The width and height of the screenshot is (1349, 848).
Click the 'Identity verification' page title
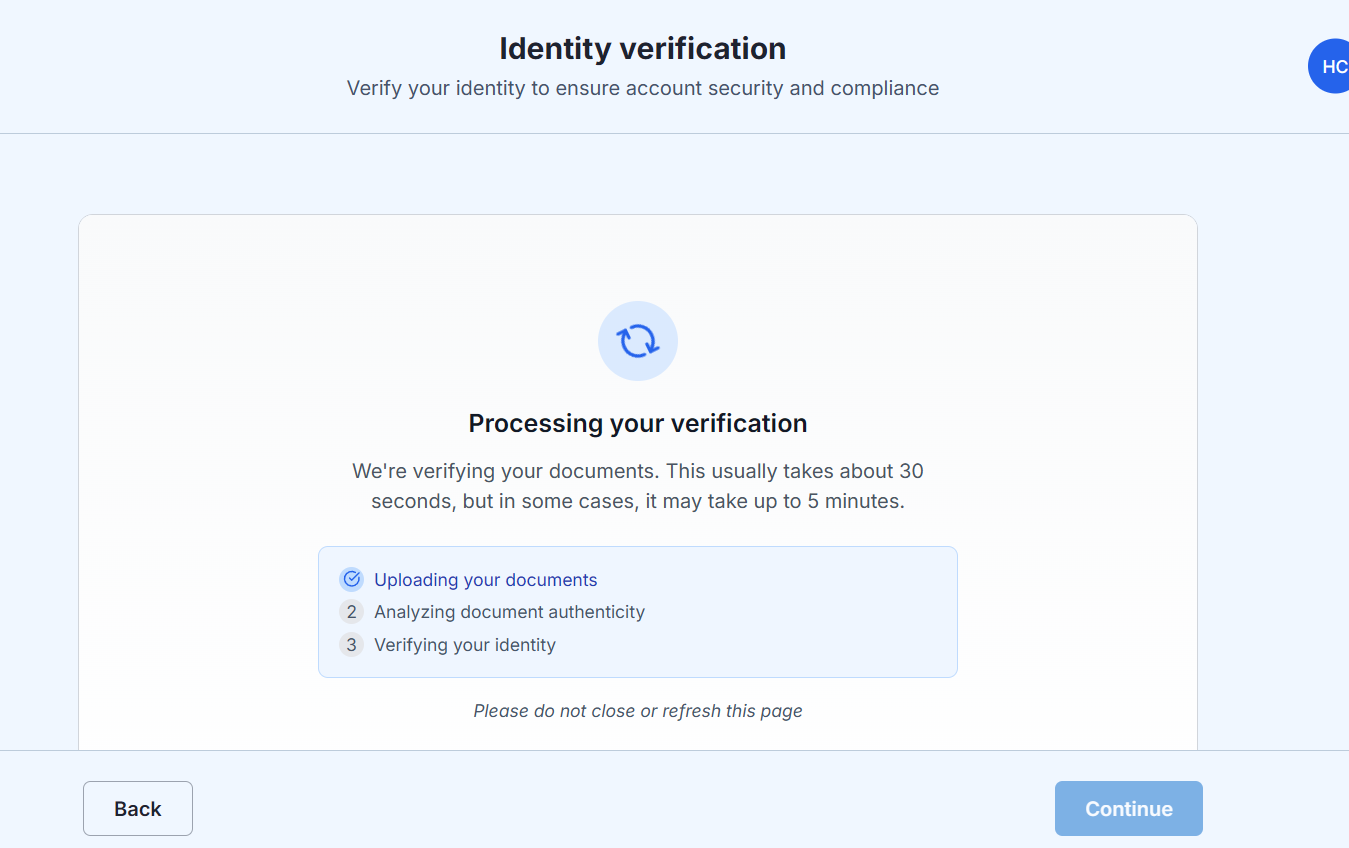[x=643, y=48]
